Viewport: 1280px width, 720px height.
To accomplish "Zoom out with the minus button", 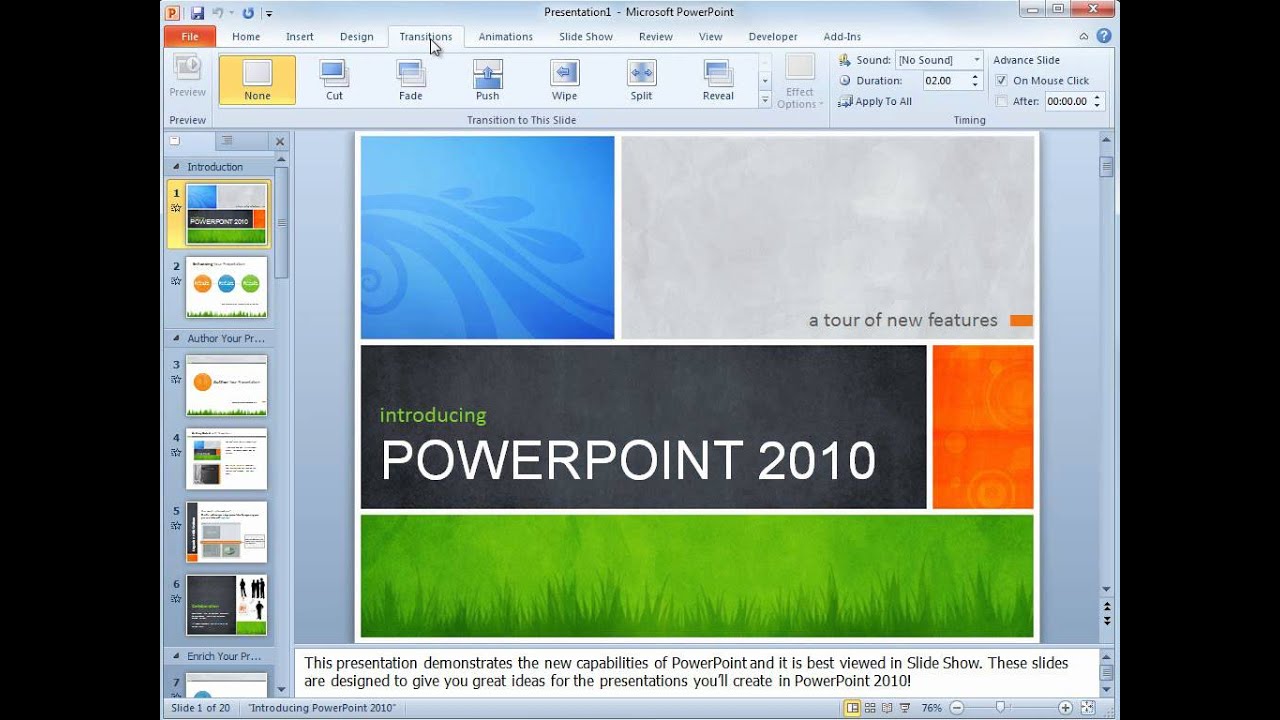I will point(957,708).
